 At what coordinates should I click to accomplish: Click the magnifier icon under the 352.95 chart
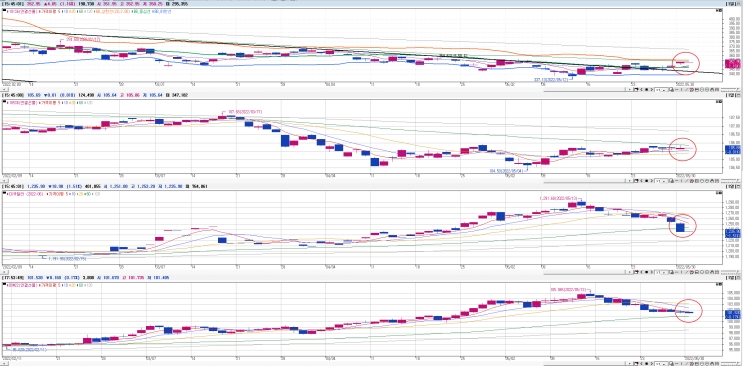click(x=671, y=89)
